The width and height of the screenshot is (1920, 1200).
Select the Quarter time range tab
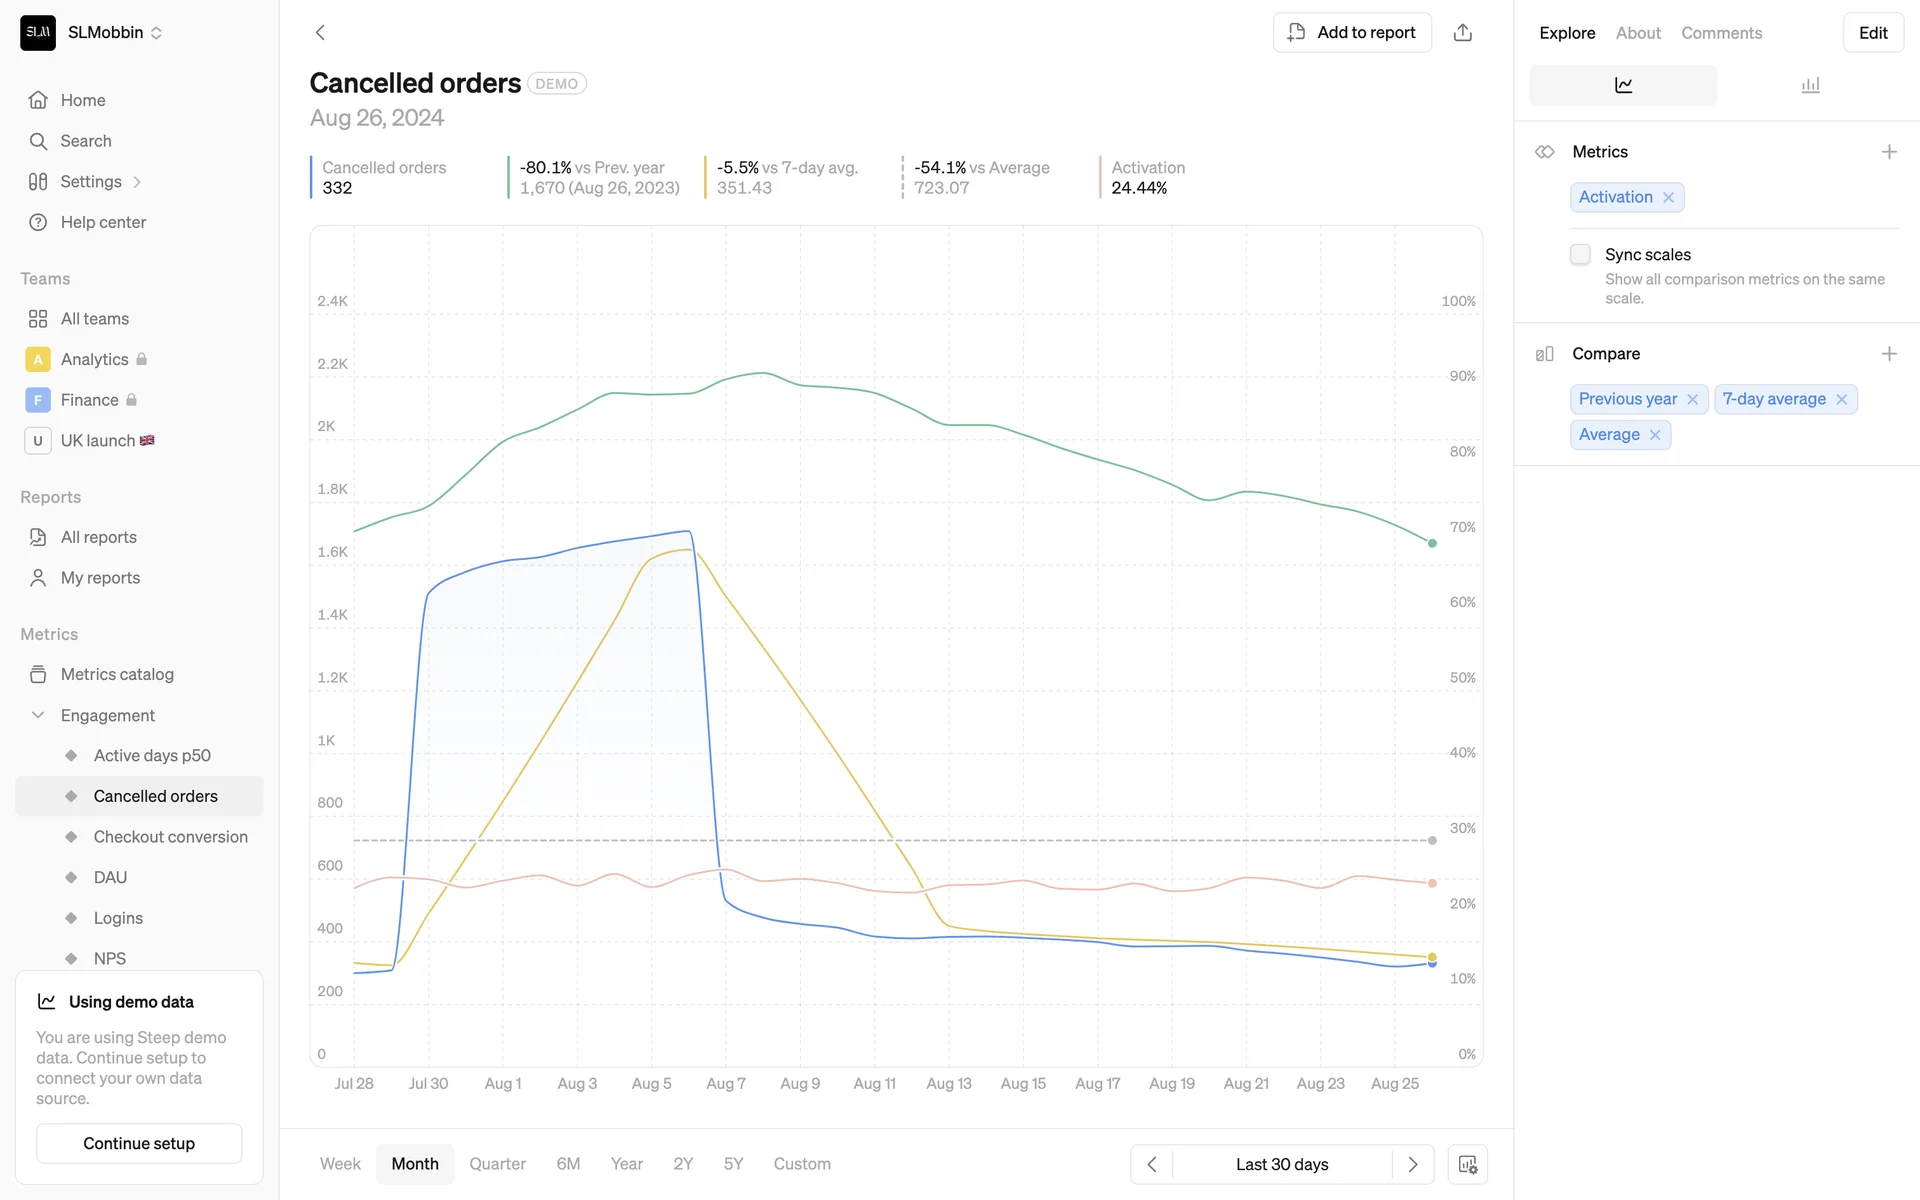[x=497, y=1164]
